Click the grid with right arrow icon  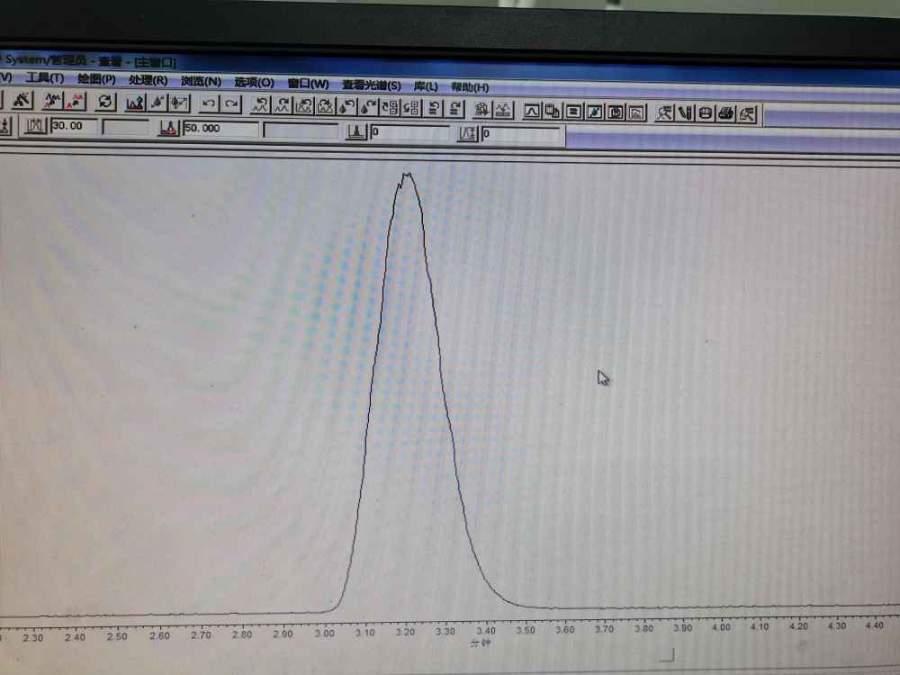click(412, 108)
